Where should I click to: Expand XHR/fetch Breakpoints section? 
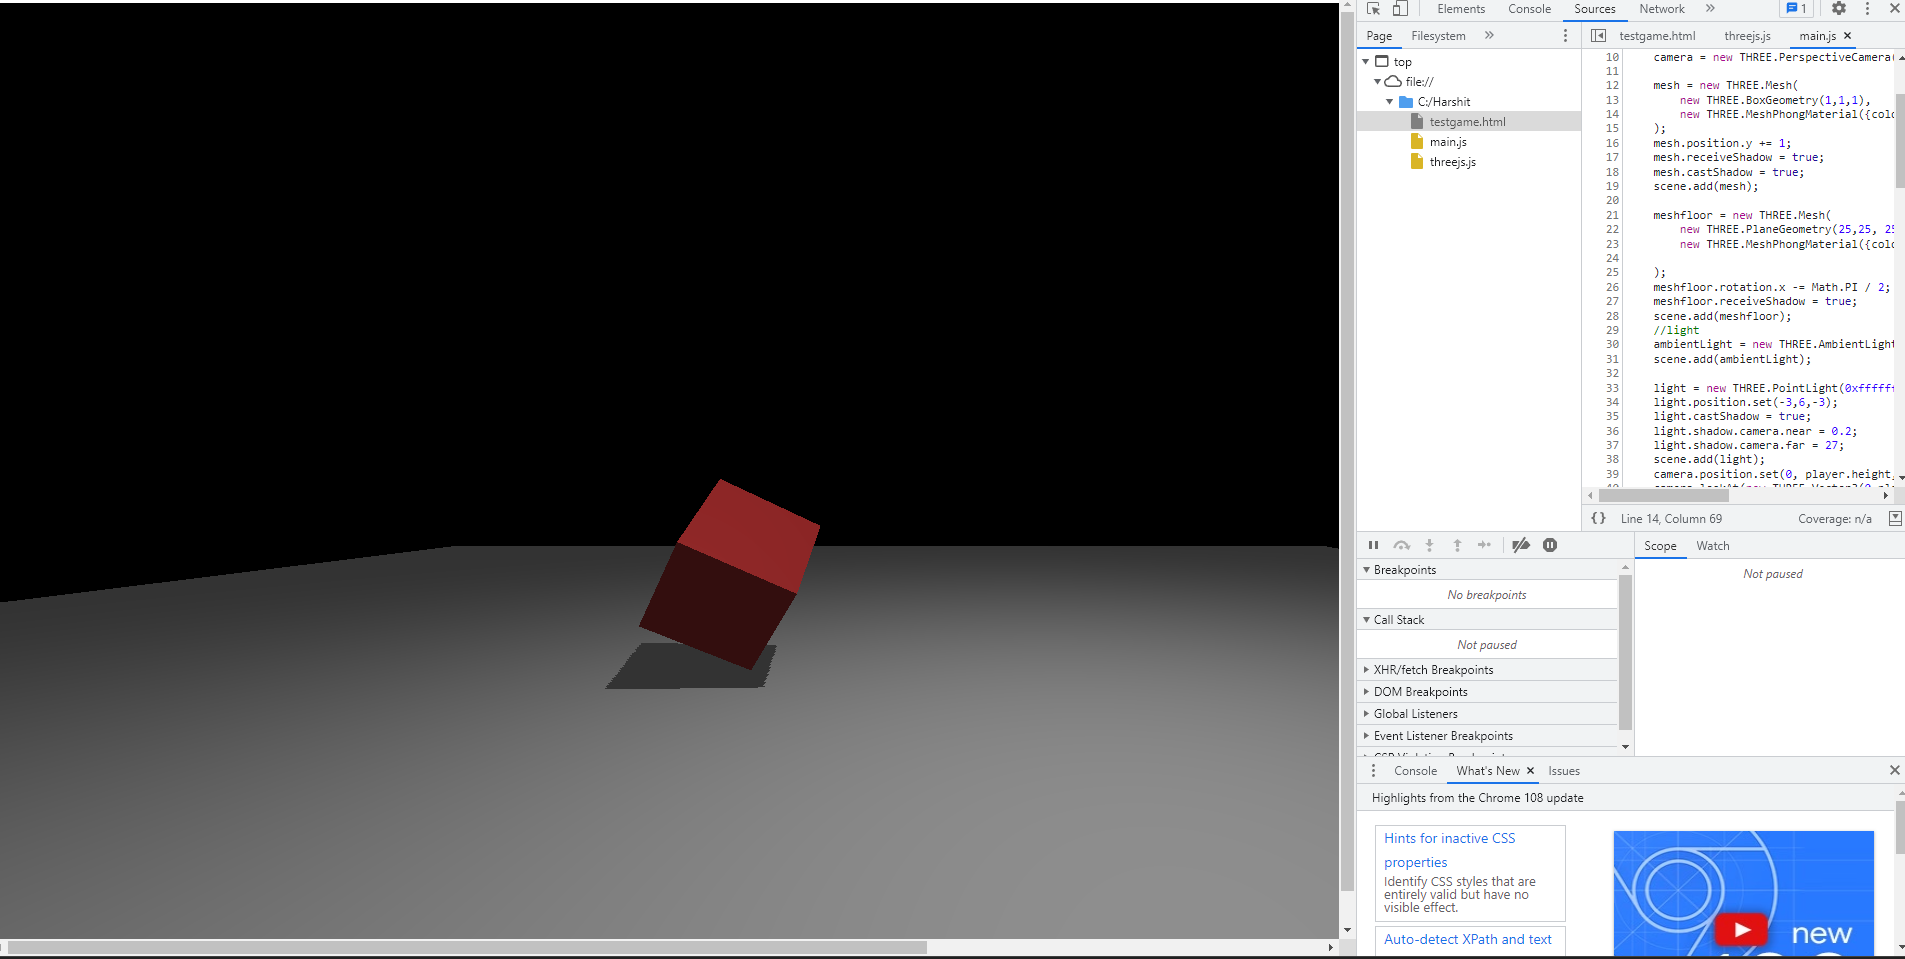pos(1432,670)
